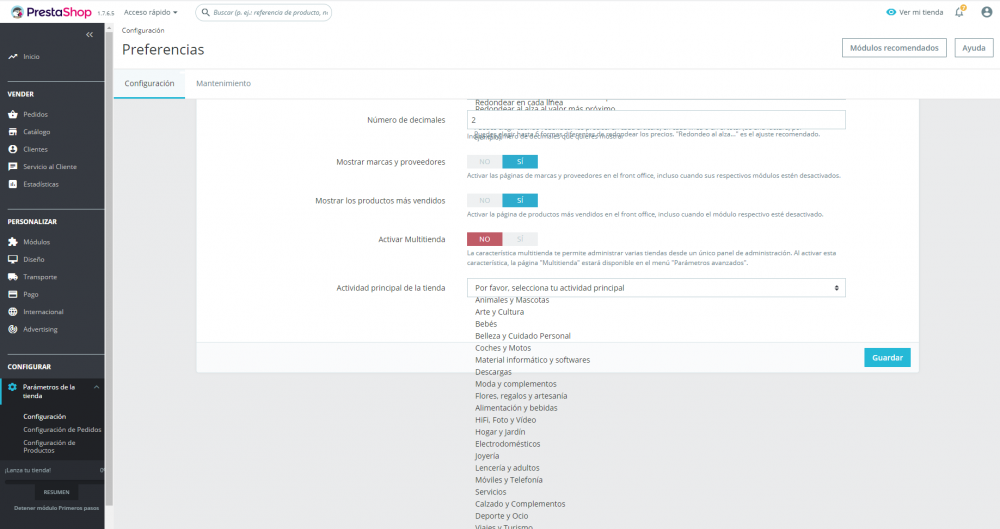
Task: Open Configuración de Pedidos in the sidebar
Action: pos(62,429)
